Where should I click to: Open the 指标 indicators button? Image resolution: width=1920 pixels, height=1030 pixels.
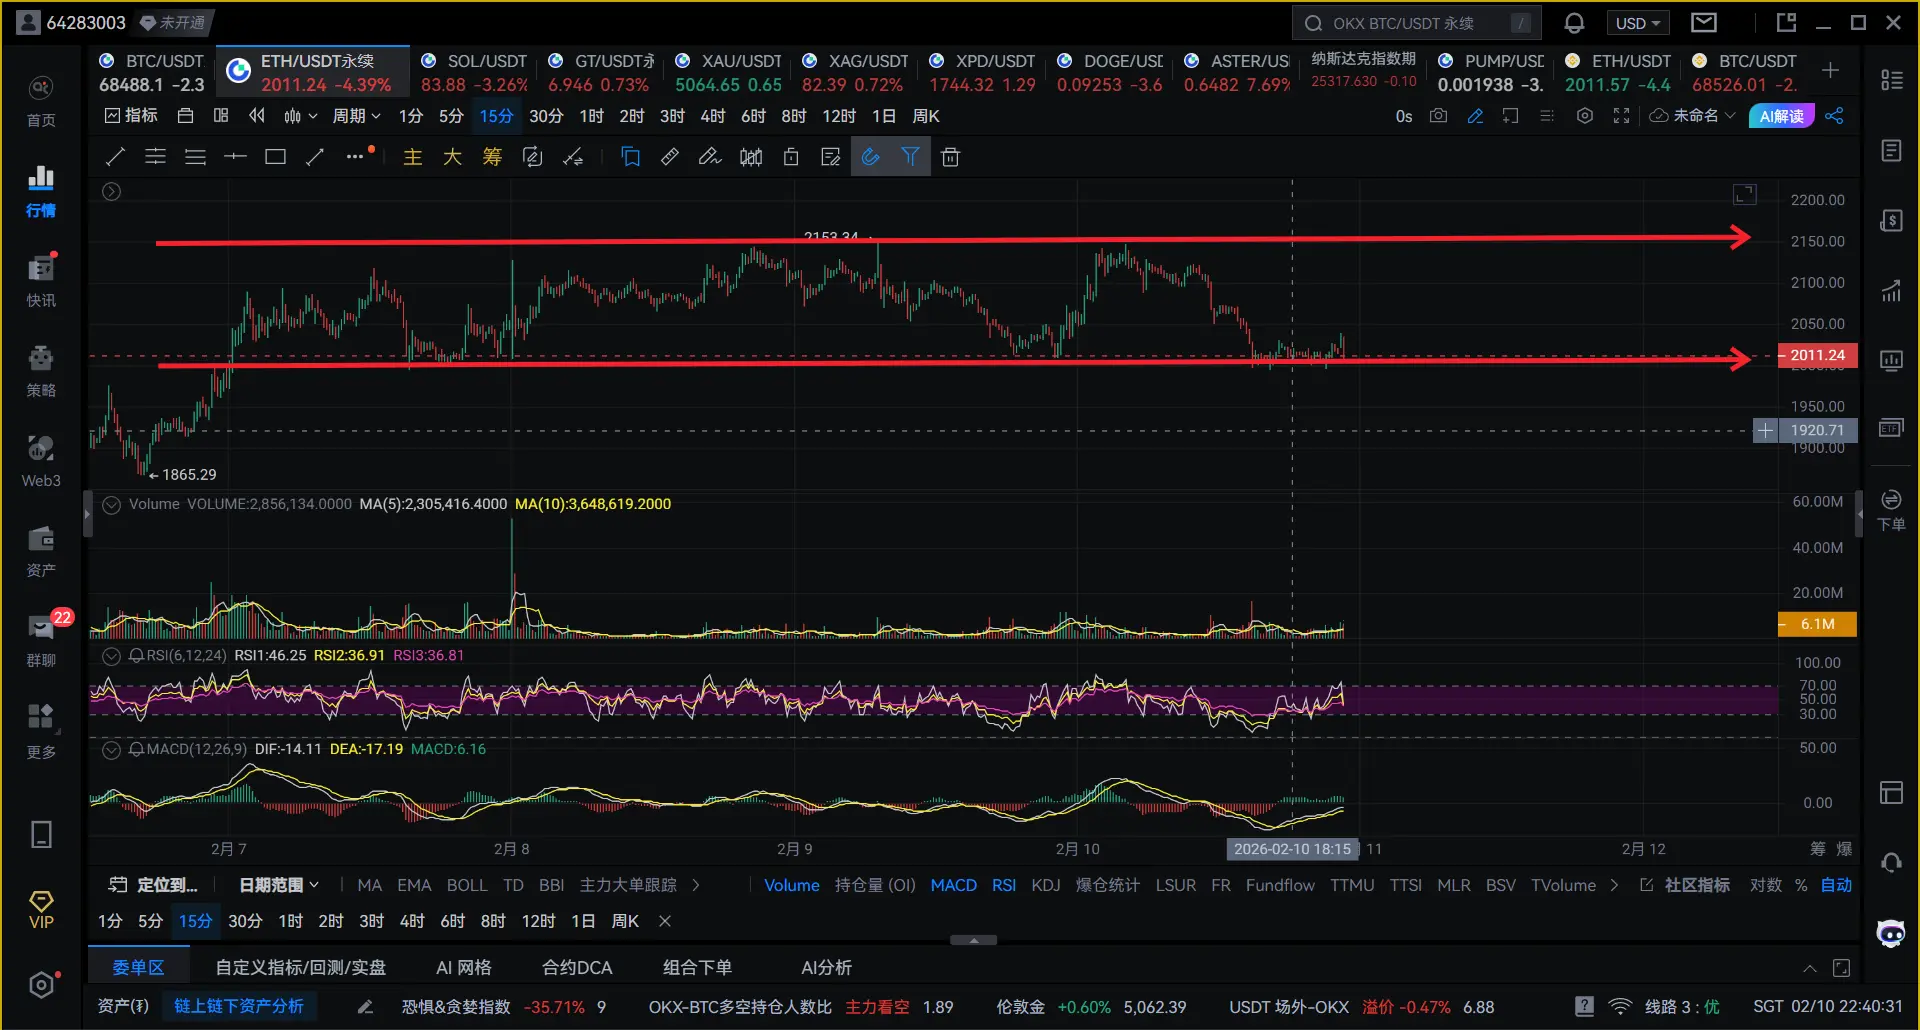(131, 116)
